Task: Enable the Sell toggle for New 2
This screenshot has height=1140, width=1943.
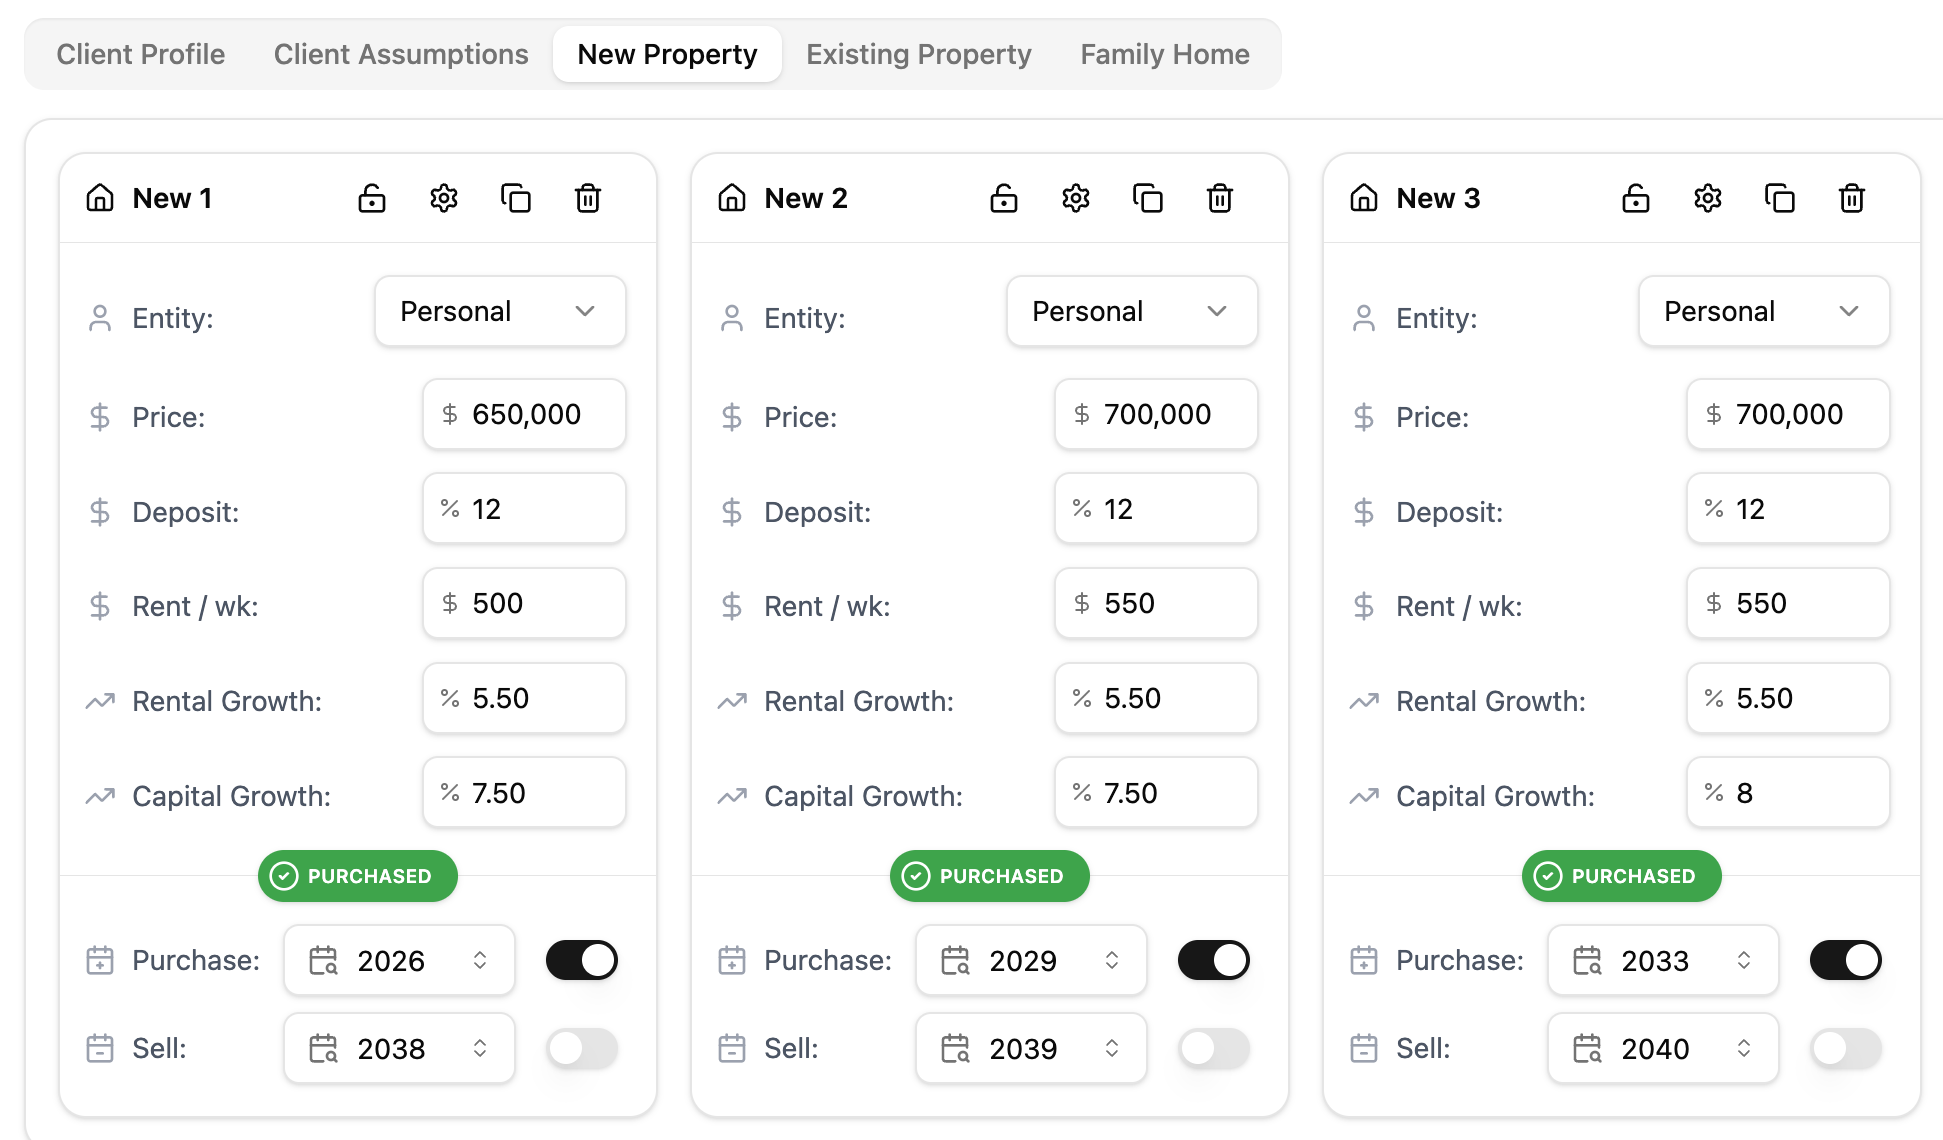Action: tap(1214, 1048)
